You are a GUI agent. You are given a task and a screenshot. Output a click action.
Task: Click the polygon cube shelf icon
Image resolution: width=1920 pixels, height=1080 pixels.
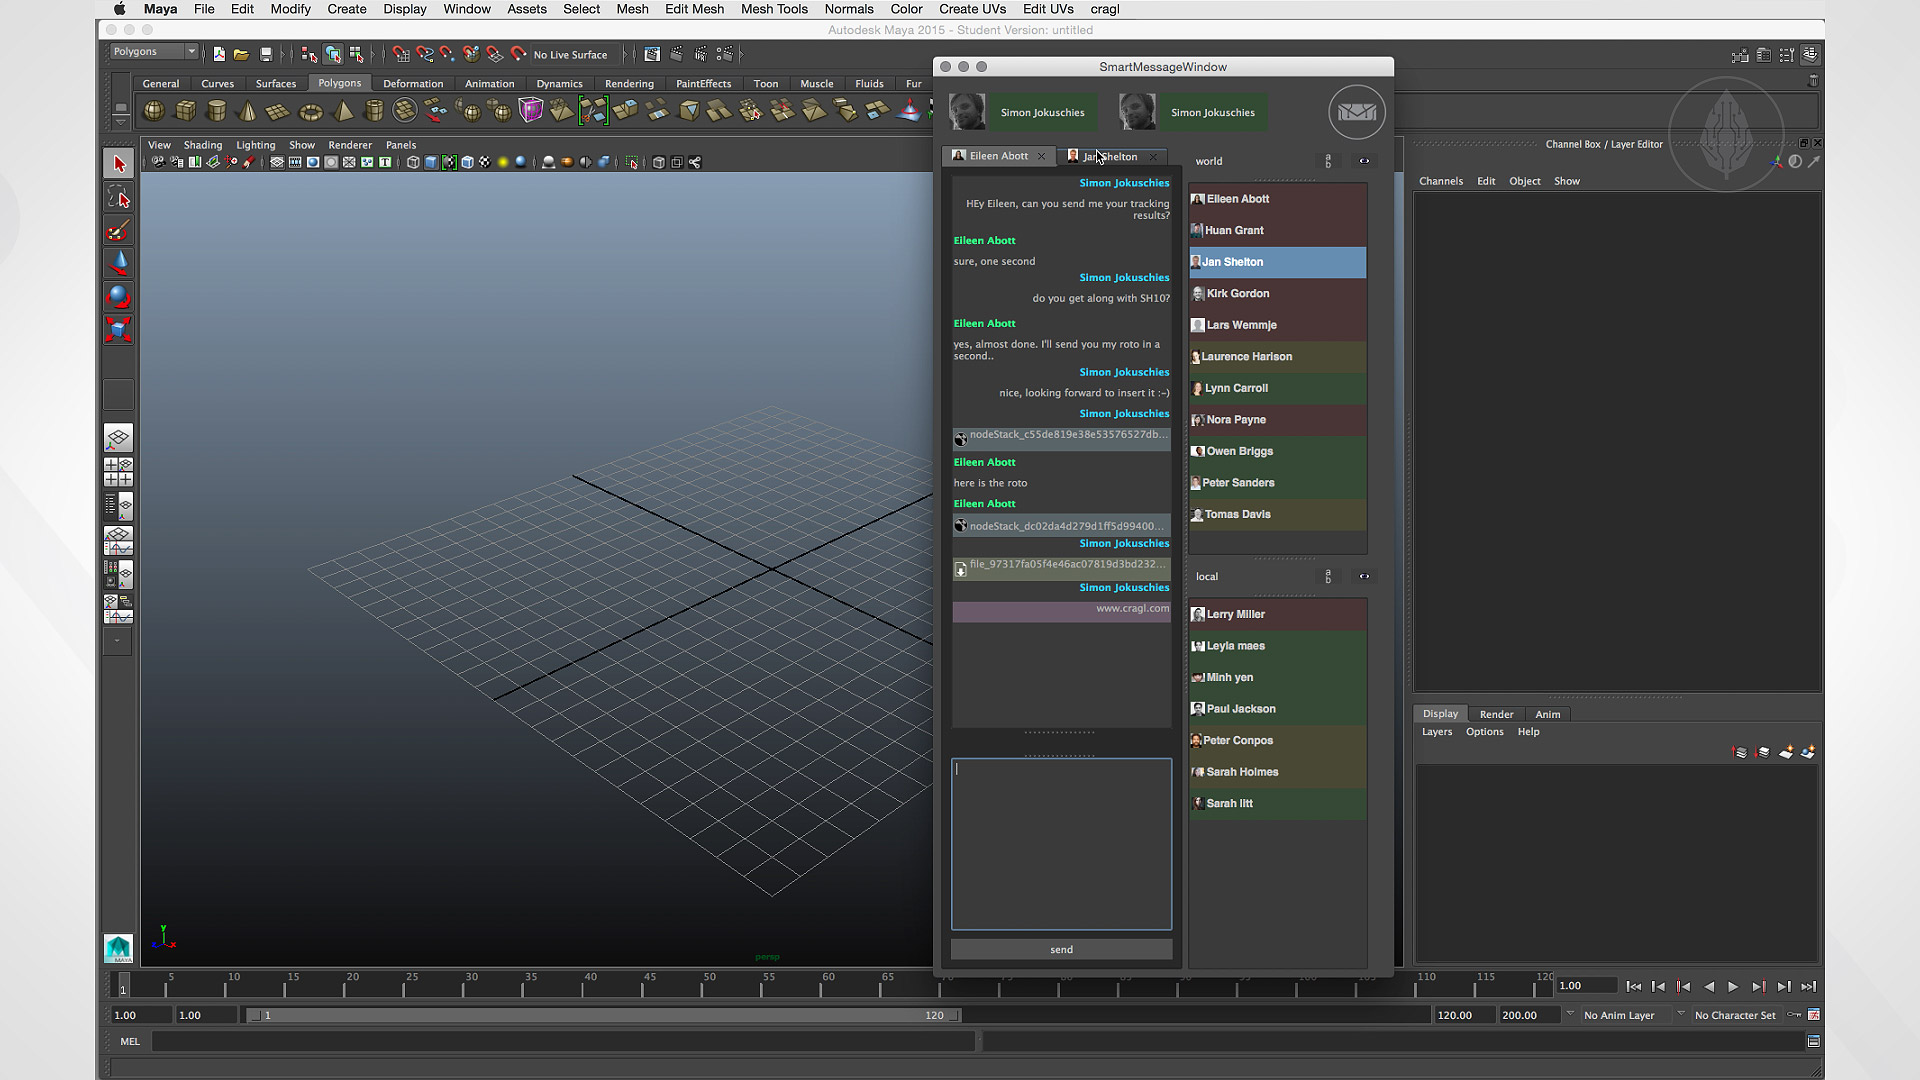point(185,111)
